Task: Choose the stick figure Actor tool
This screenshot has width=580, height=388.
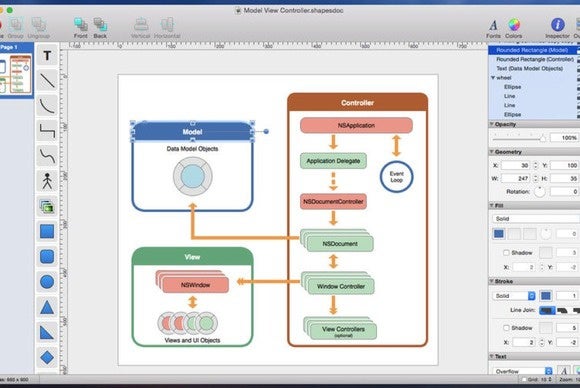Action: pyautogui.click(x=47, y=181)
